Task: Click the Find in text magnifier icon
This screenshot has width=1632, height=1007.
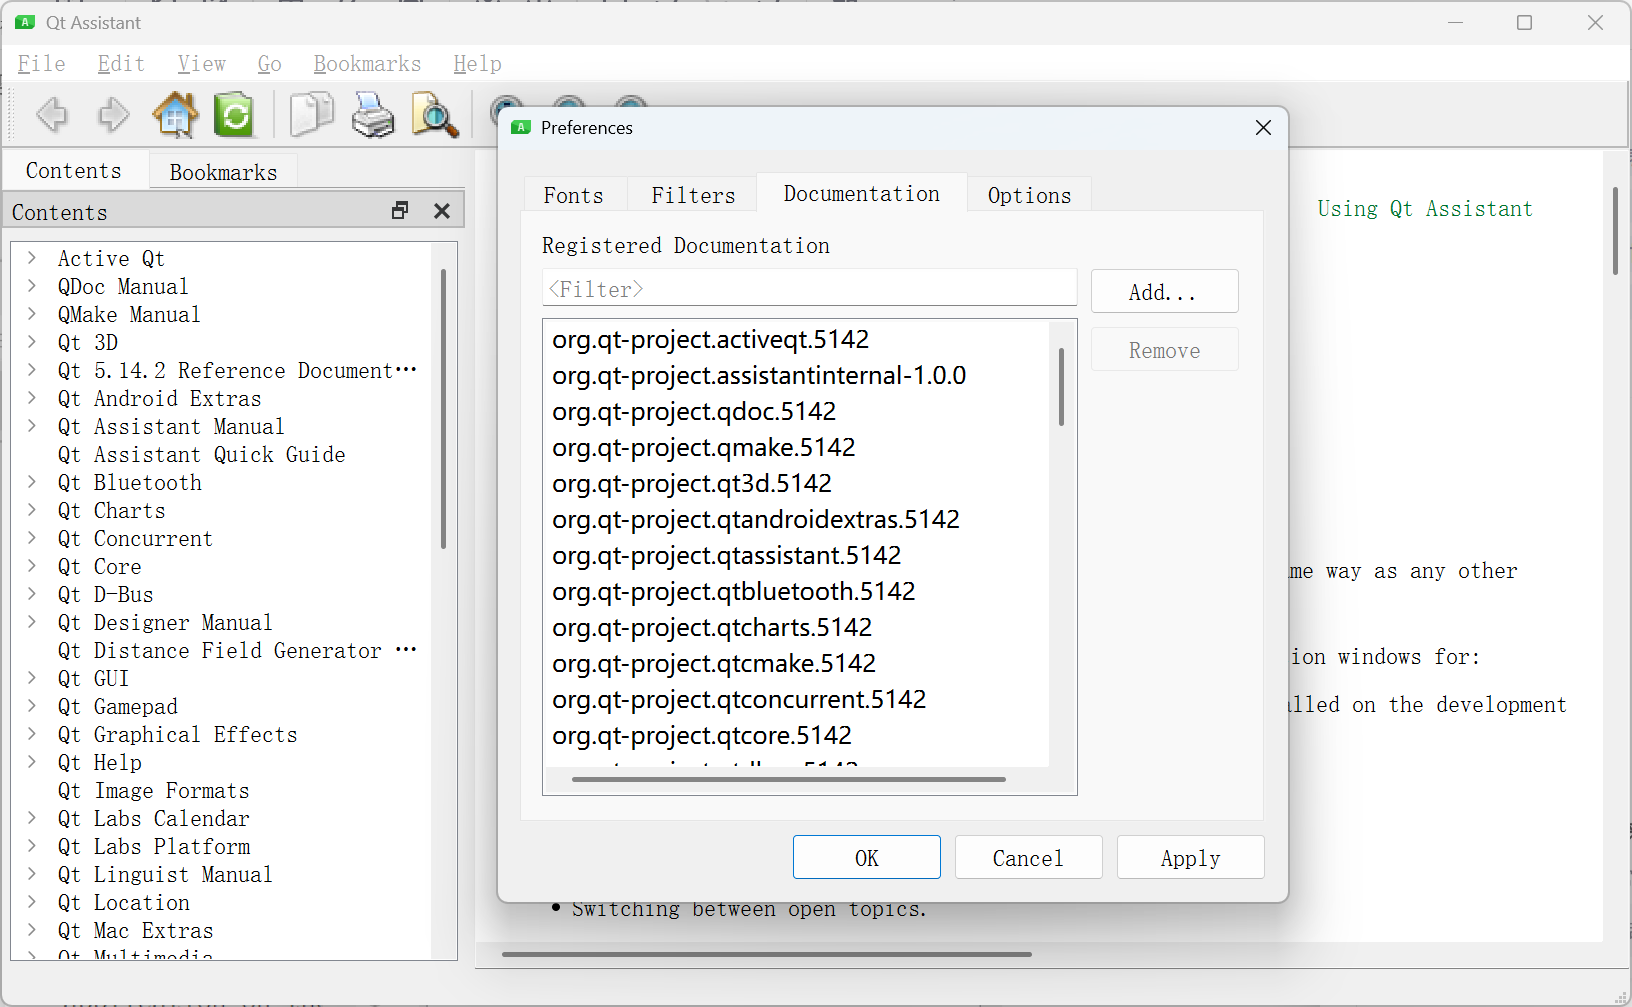Action: (435, 115)
